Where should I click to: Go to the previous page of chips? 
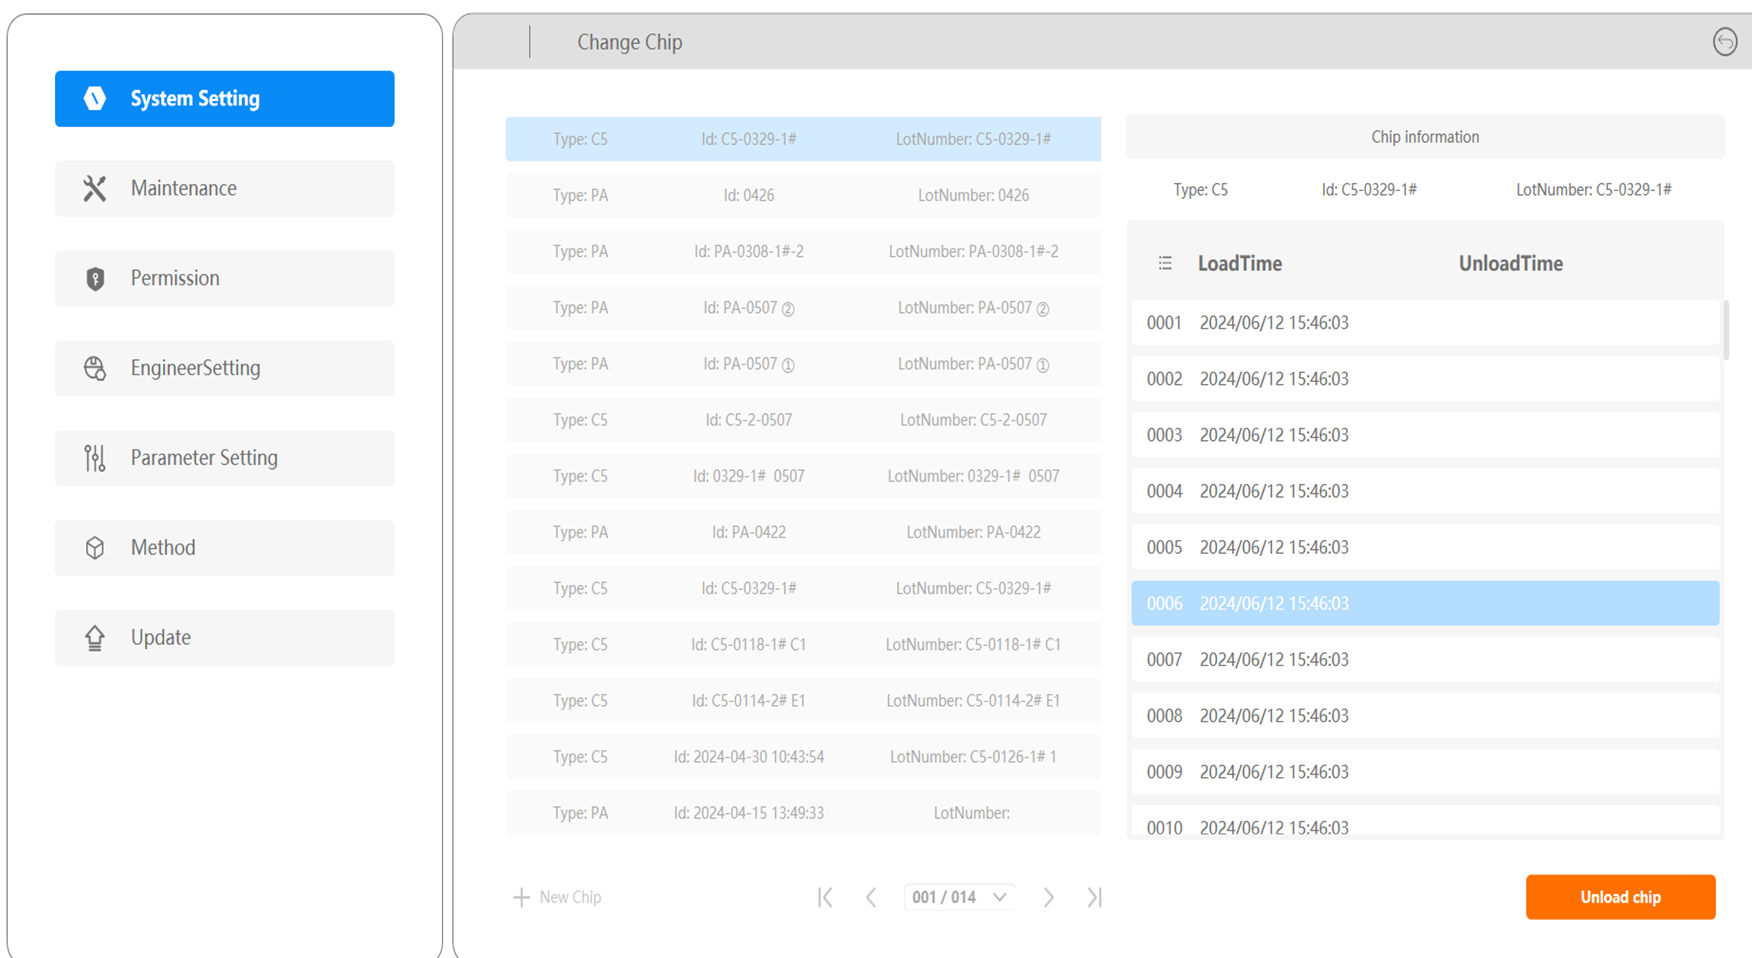(x=871, y=897)
